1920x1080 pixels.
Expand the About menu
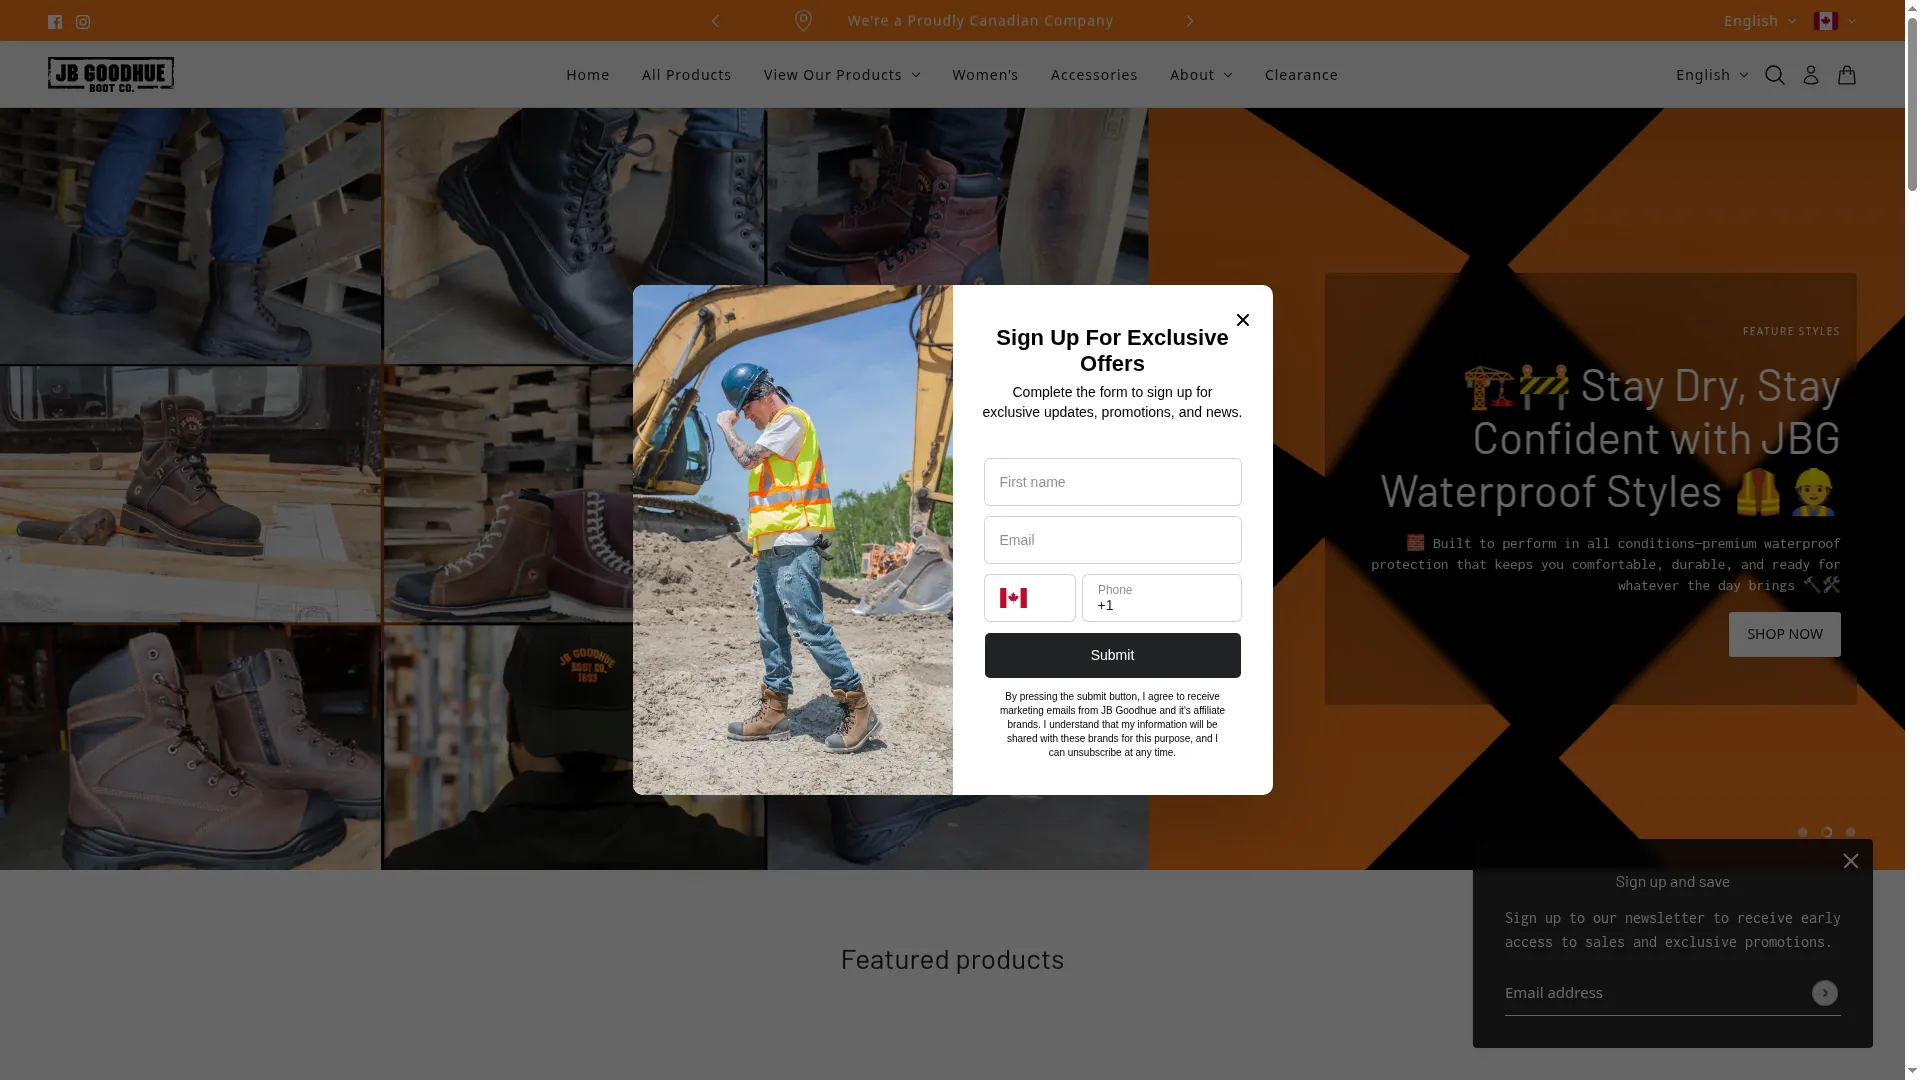pyautogui.click(x=1201, y=75)
